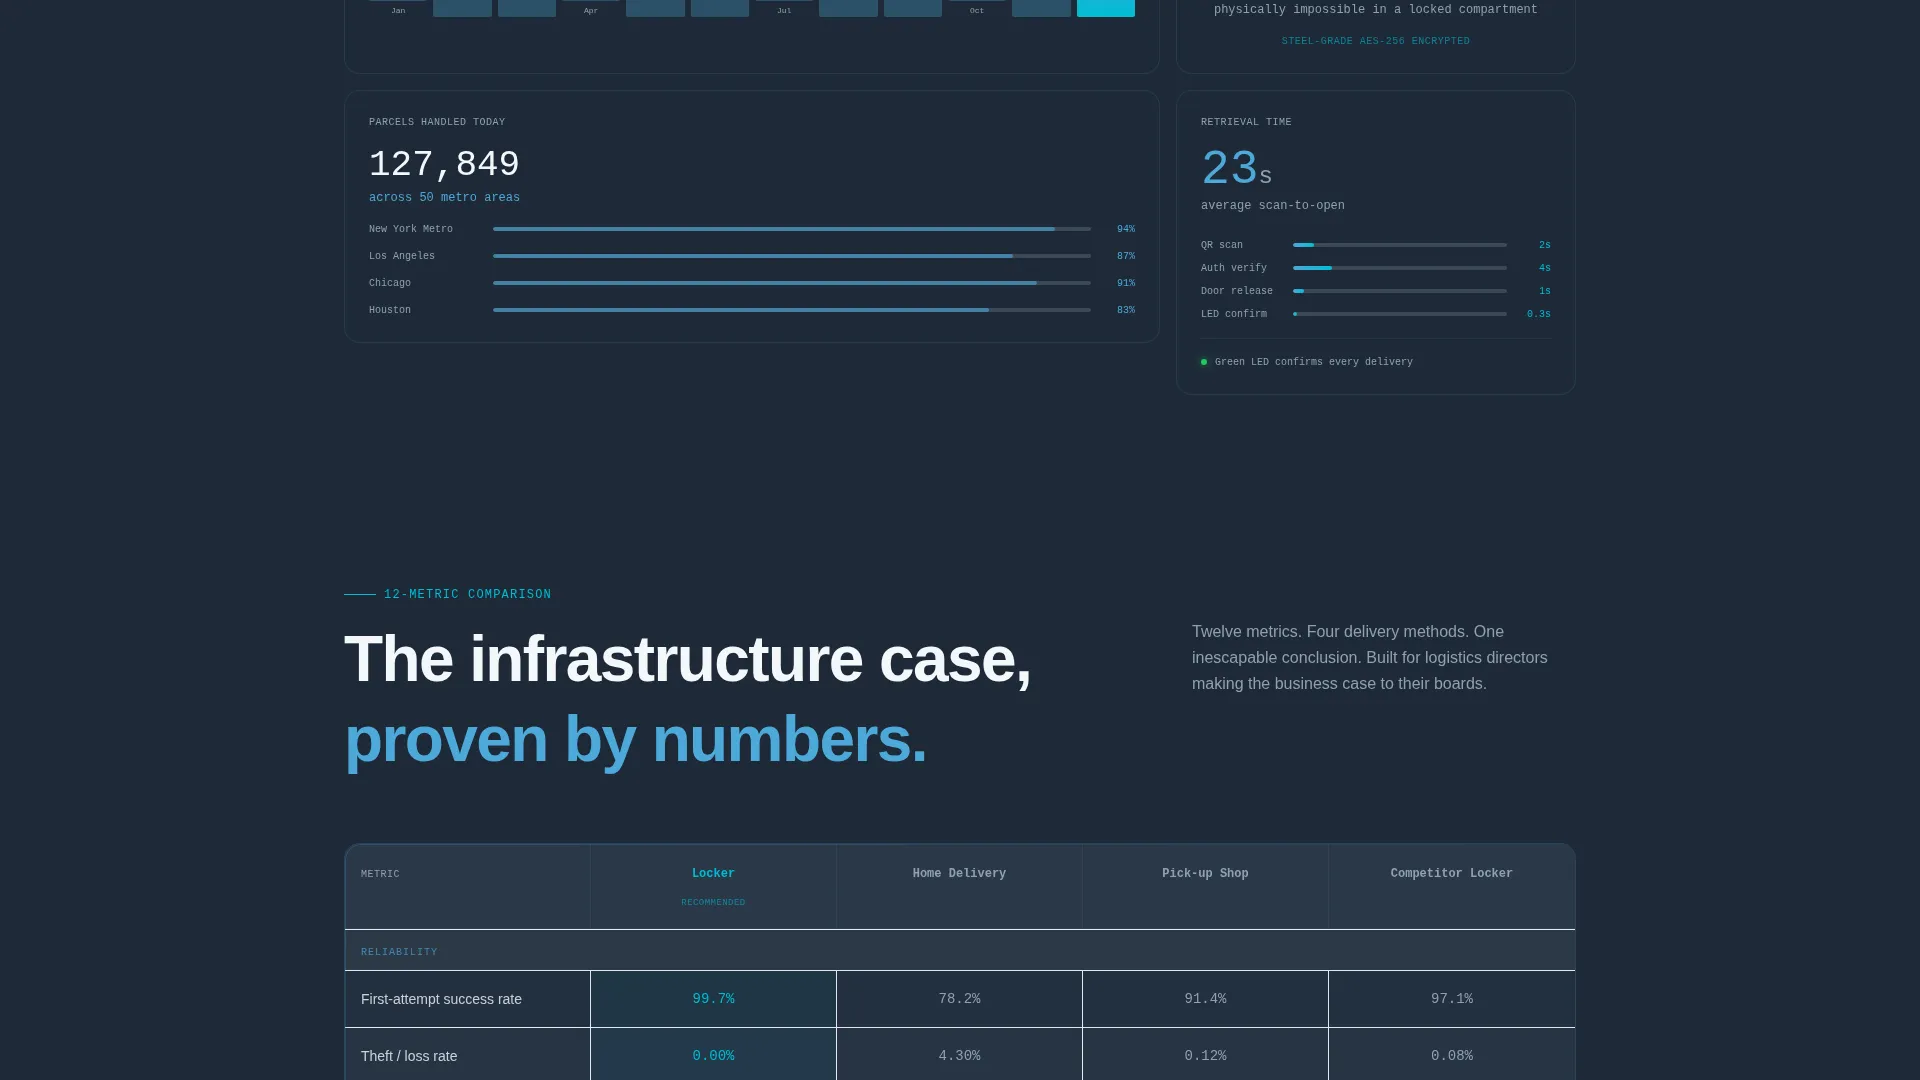Click the Houston progress bar

pyautogui.click(x=792, y=310)
